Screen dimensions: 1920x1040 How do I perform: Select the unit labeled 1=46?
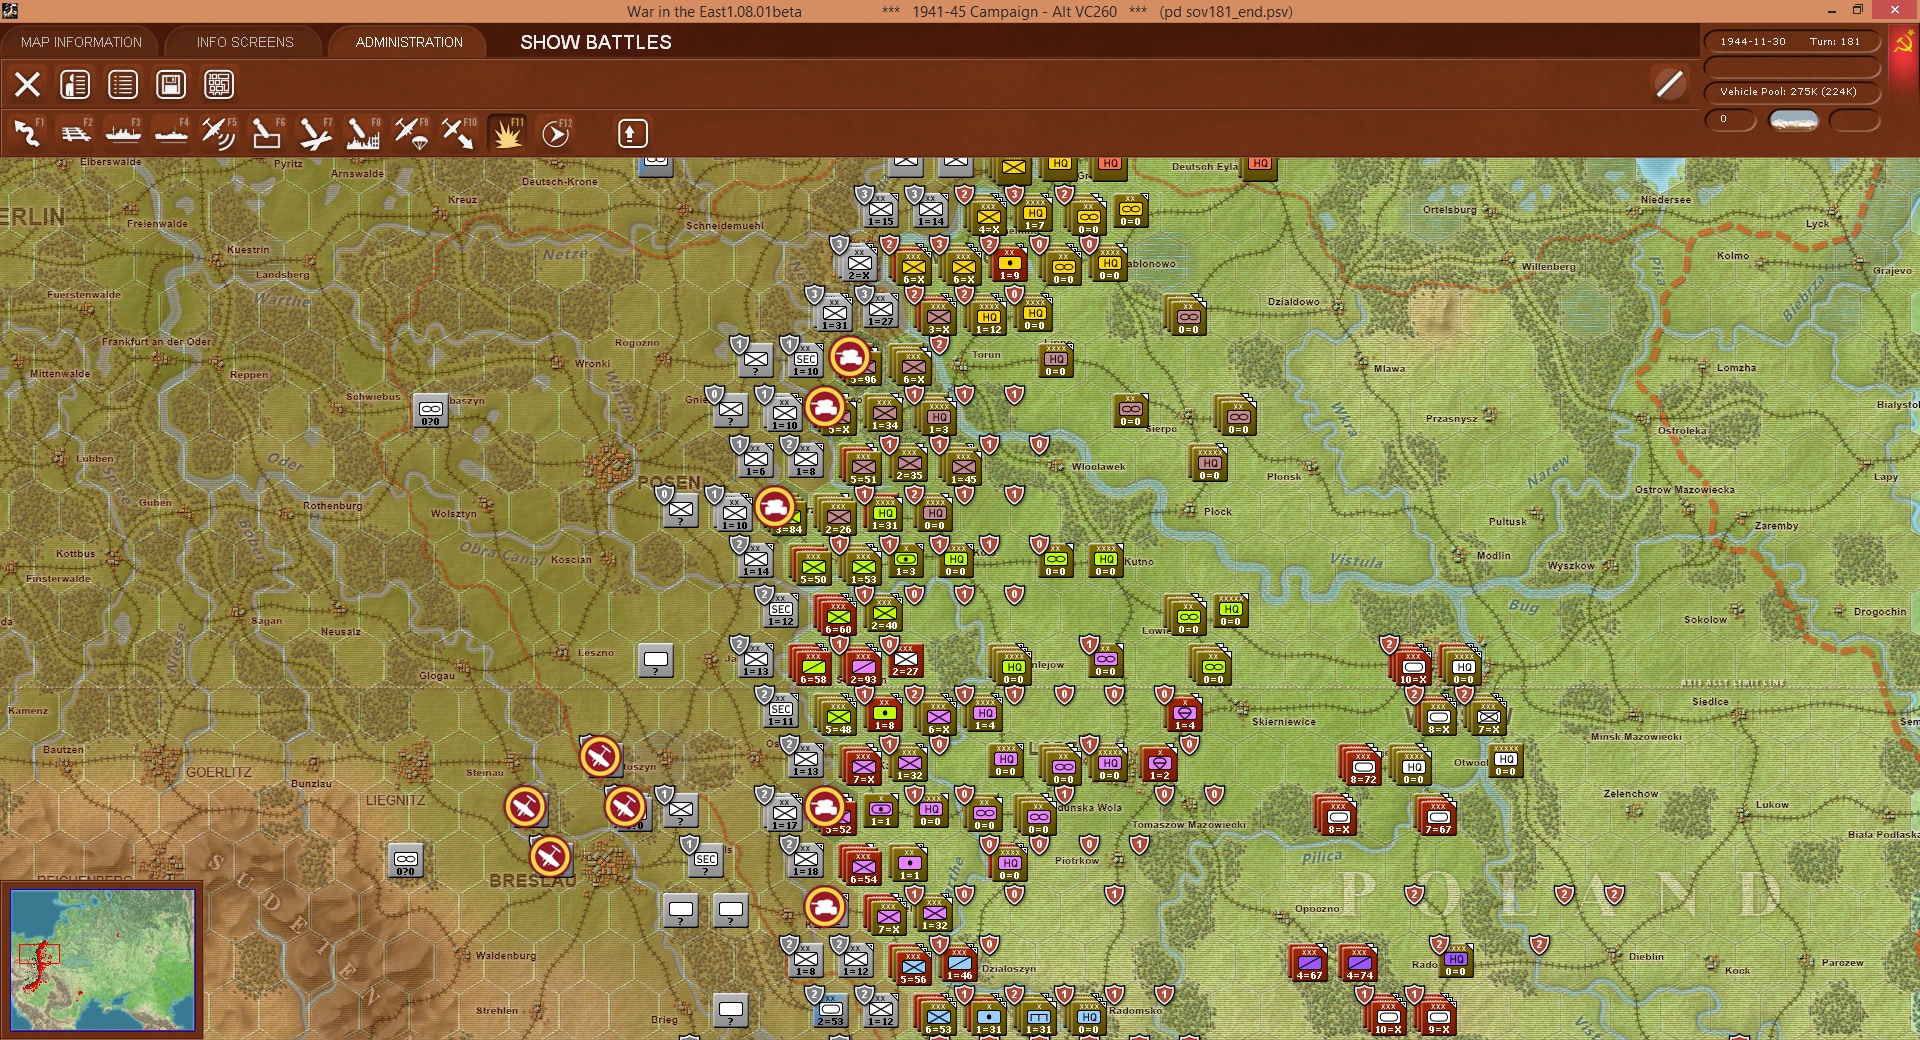[x=959, y=963]
